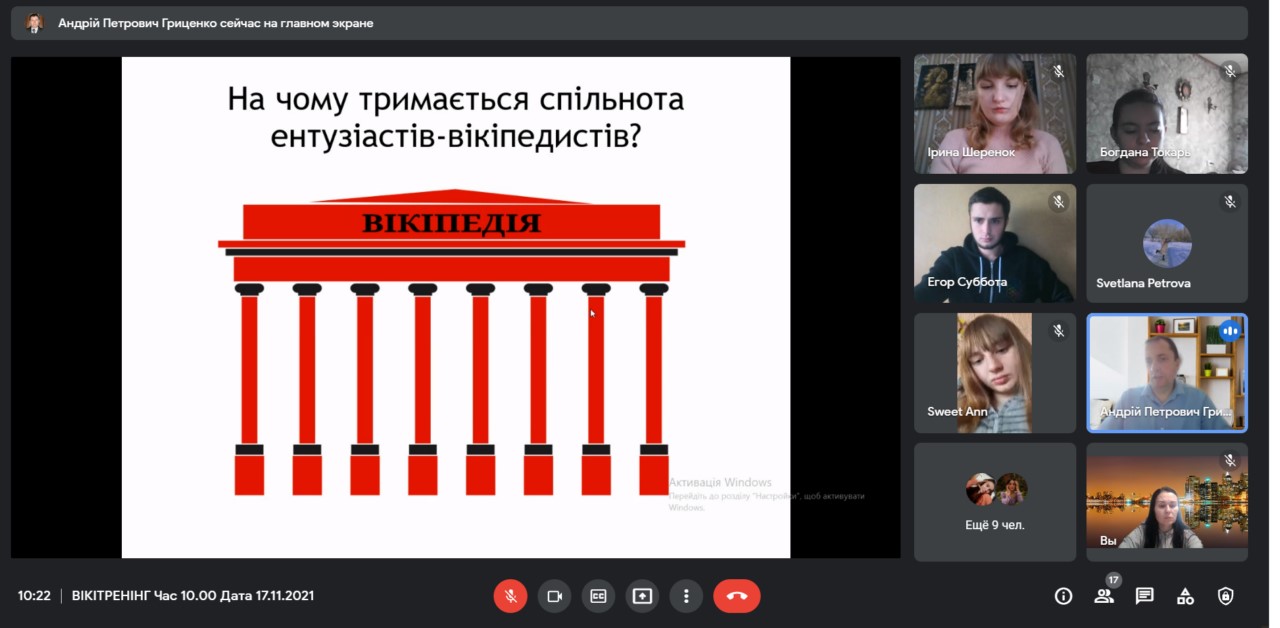
Task: Select Svetlana Petrova avatar tile
Action: pyautogui.click(x=1167, y=243)
